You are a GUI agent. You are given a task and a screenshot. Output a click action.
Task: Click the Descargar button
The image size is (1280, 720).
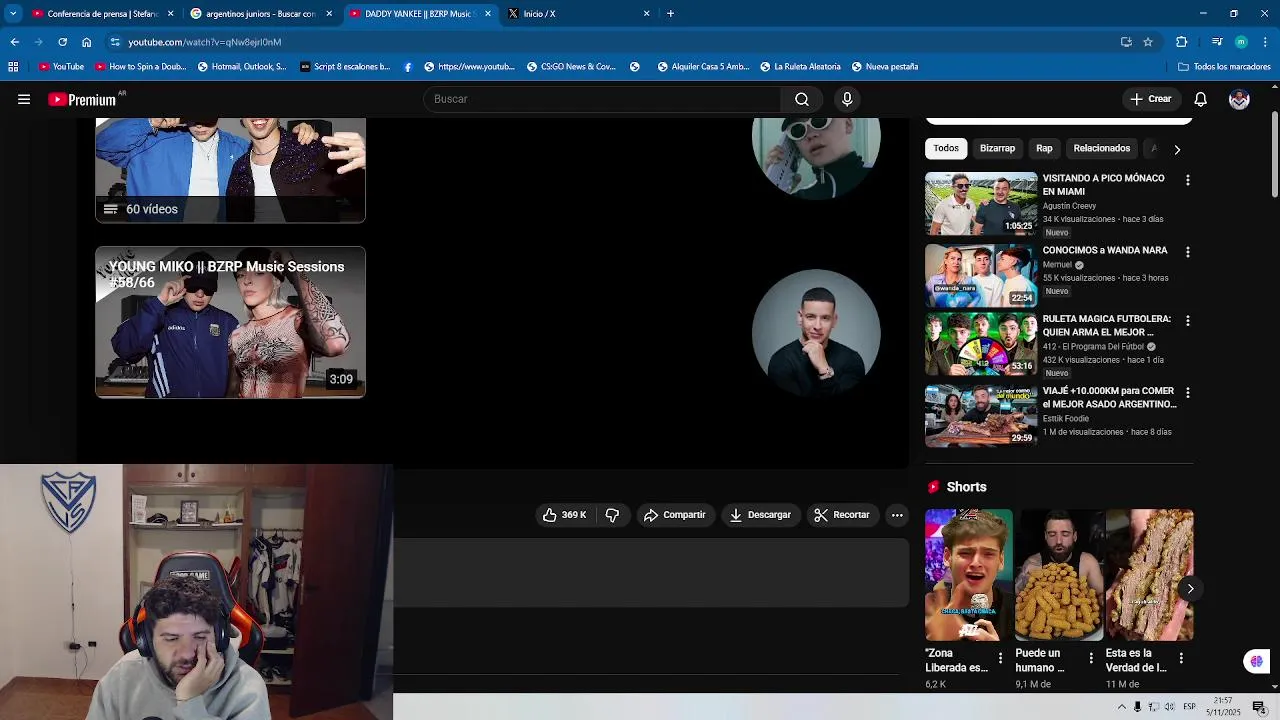pos(760,515)
